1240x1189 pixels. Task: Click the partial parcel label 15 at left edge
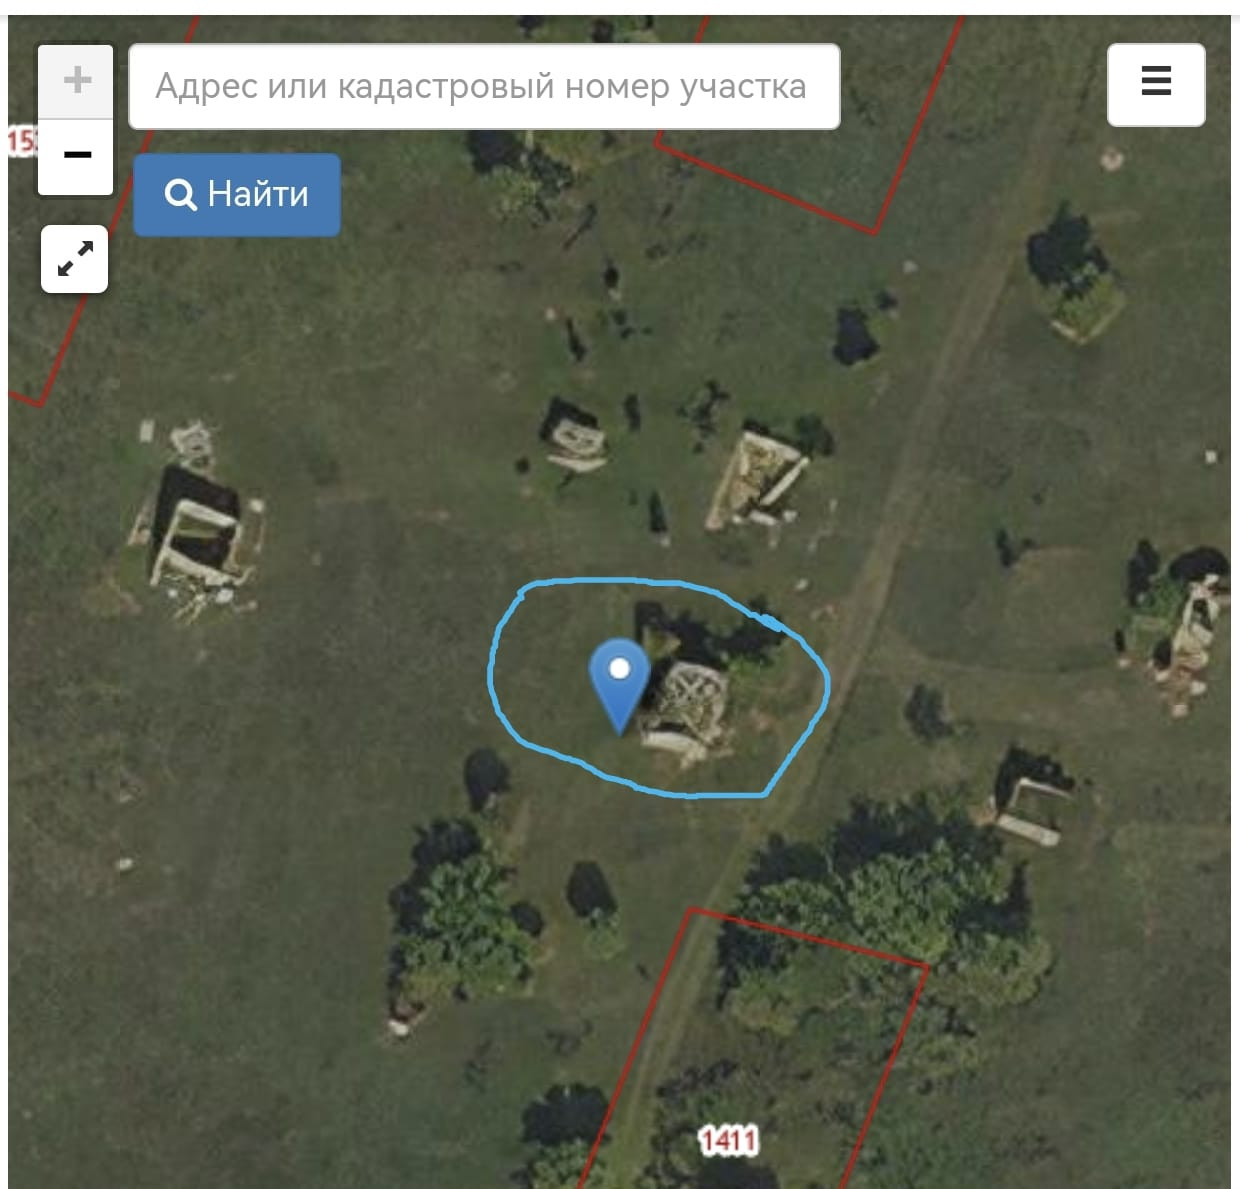20,141
